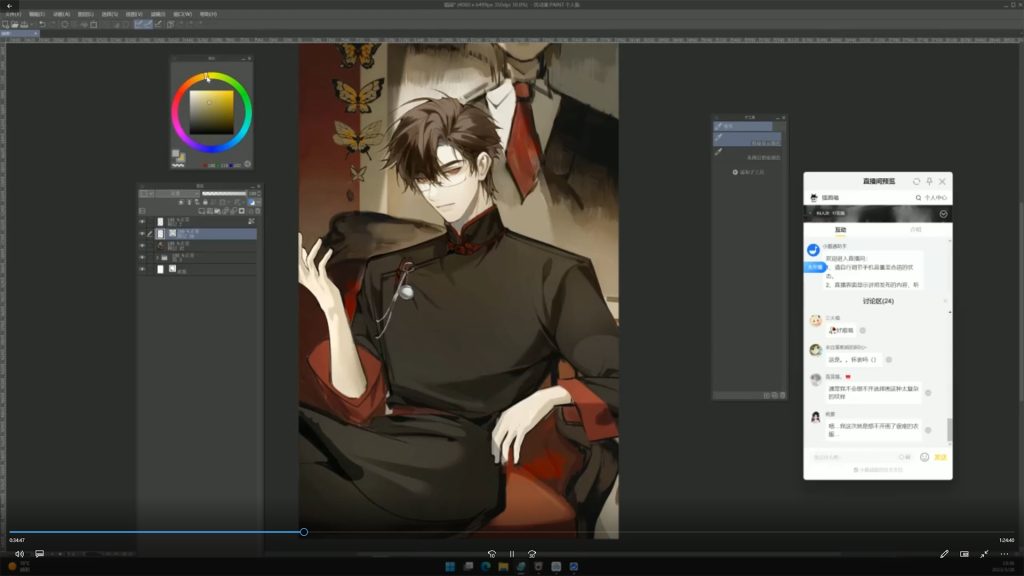Click the undo arrow in the toolbar
This screenshot has width=1024, height=576.
point(42,24)
